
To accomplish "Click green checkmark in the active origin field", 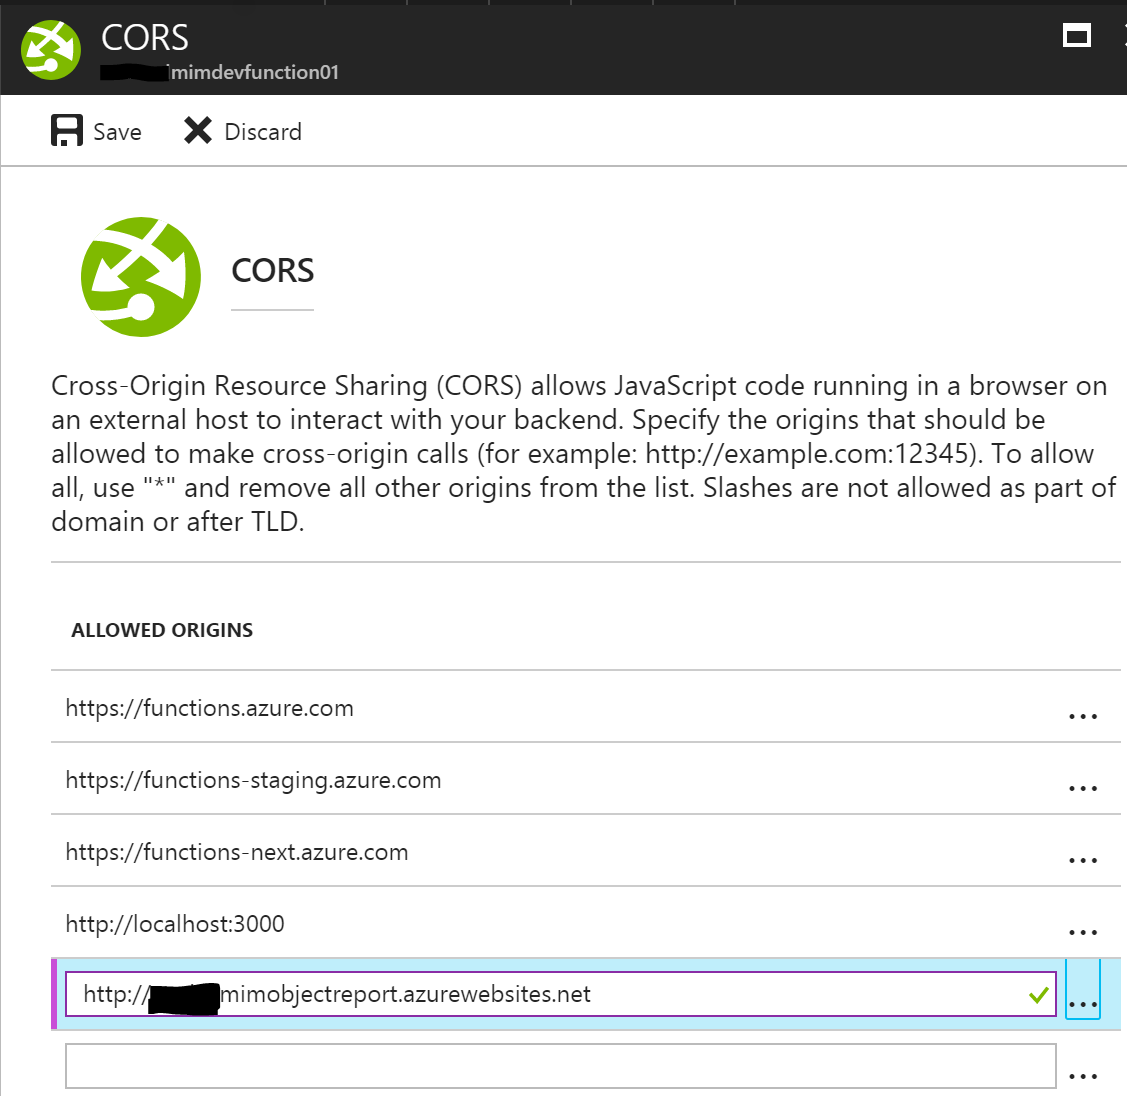I will pos(1038,995).
